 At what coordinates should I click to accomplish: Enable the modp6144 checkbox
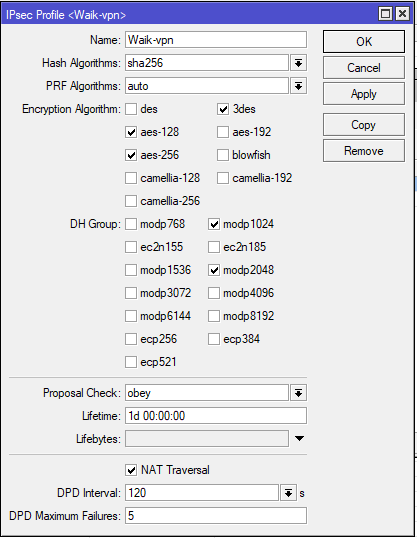[x=131, y=316]
